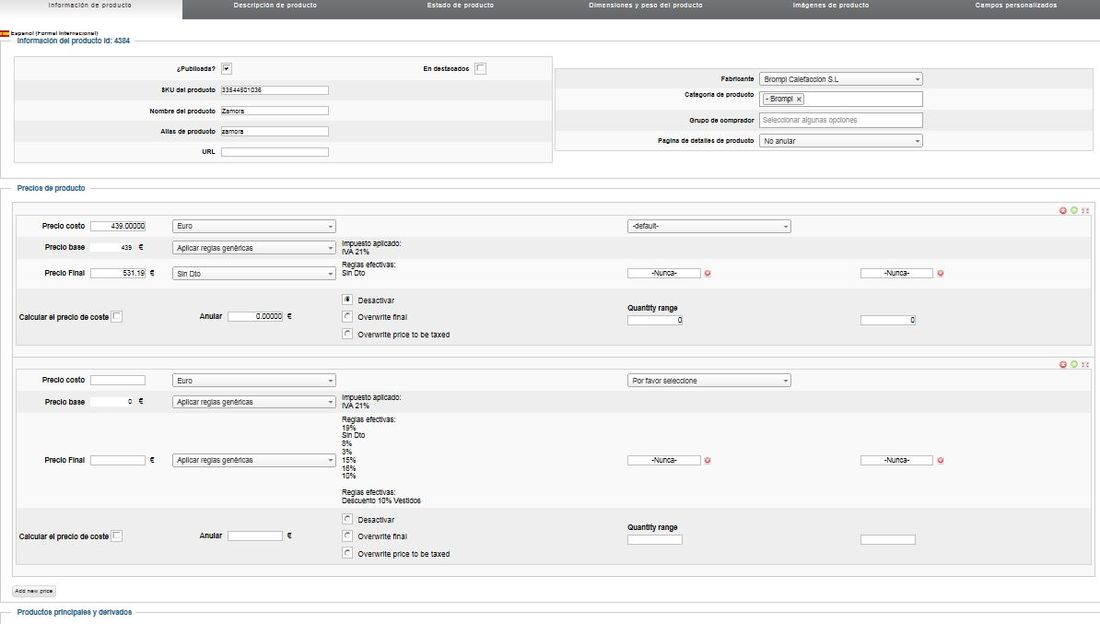Check Calcular el precio de coste, second block
This screenshot has width=1100, height=624.
117,536
